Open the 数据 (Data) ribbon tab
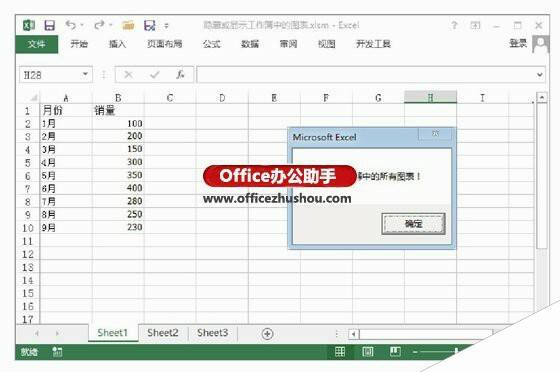 click(250, 44)
